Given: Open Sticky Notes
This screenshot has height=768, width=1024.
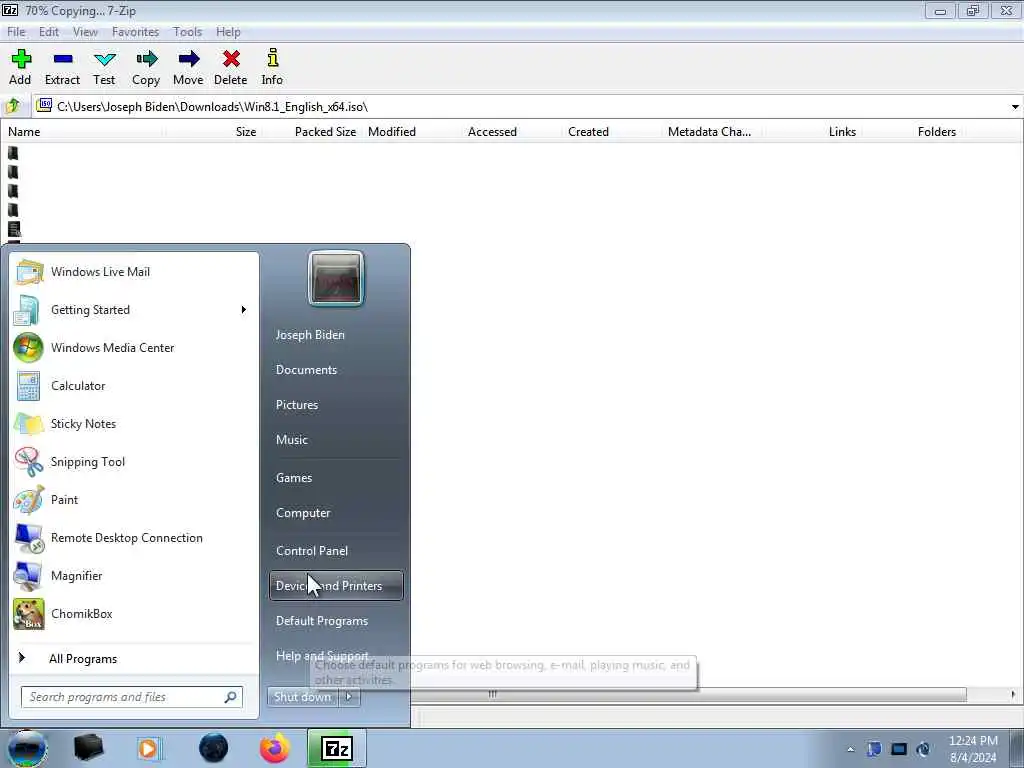Looking at the screenshot, I should 133,424.
